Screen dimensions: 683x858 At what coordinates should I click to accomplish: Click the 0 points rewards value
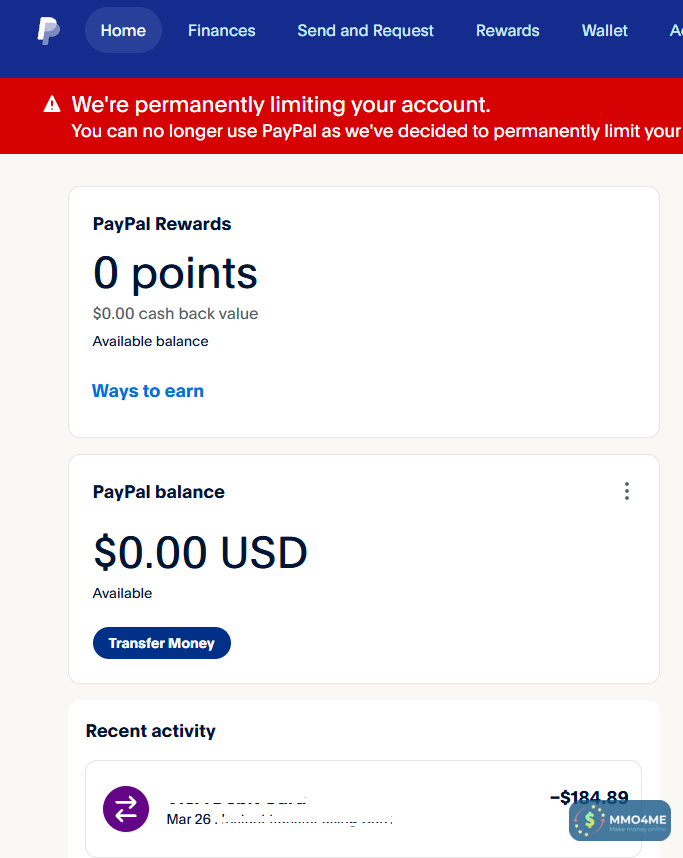coord(175,273)
